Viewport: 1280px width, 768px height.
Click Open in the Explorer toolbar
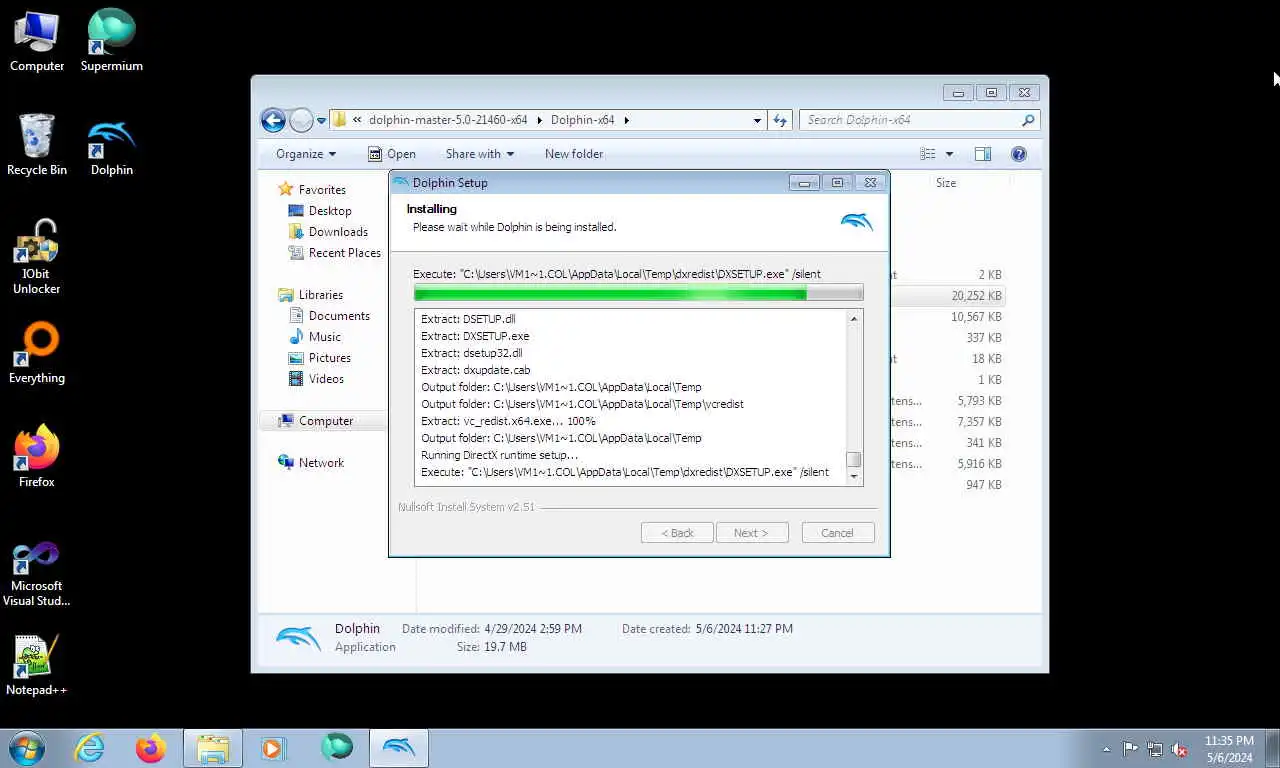click(391, 154)
